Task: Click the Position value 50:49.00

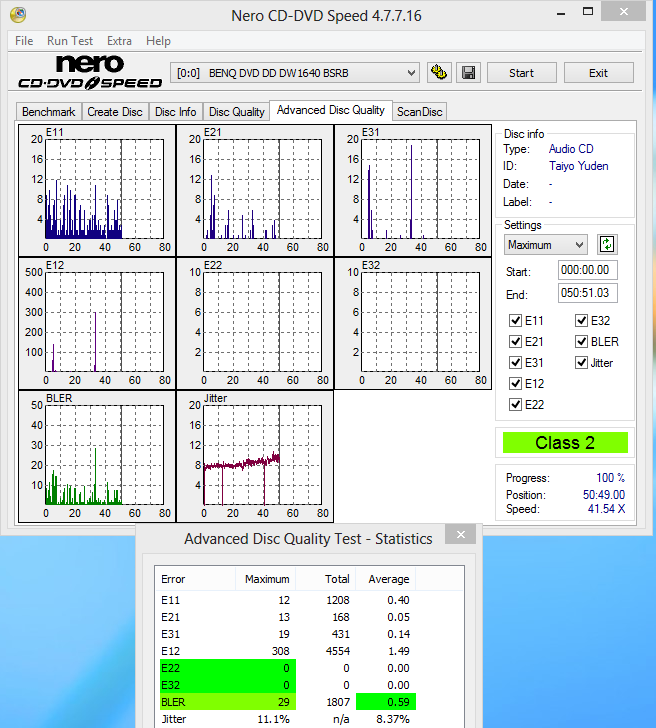Action: [x=604, y=494]
